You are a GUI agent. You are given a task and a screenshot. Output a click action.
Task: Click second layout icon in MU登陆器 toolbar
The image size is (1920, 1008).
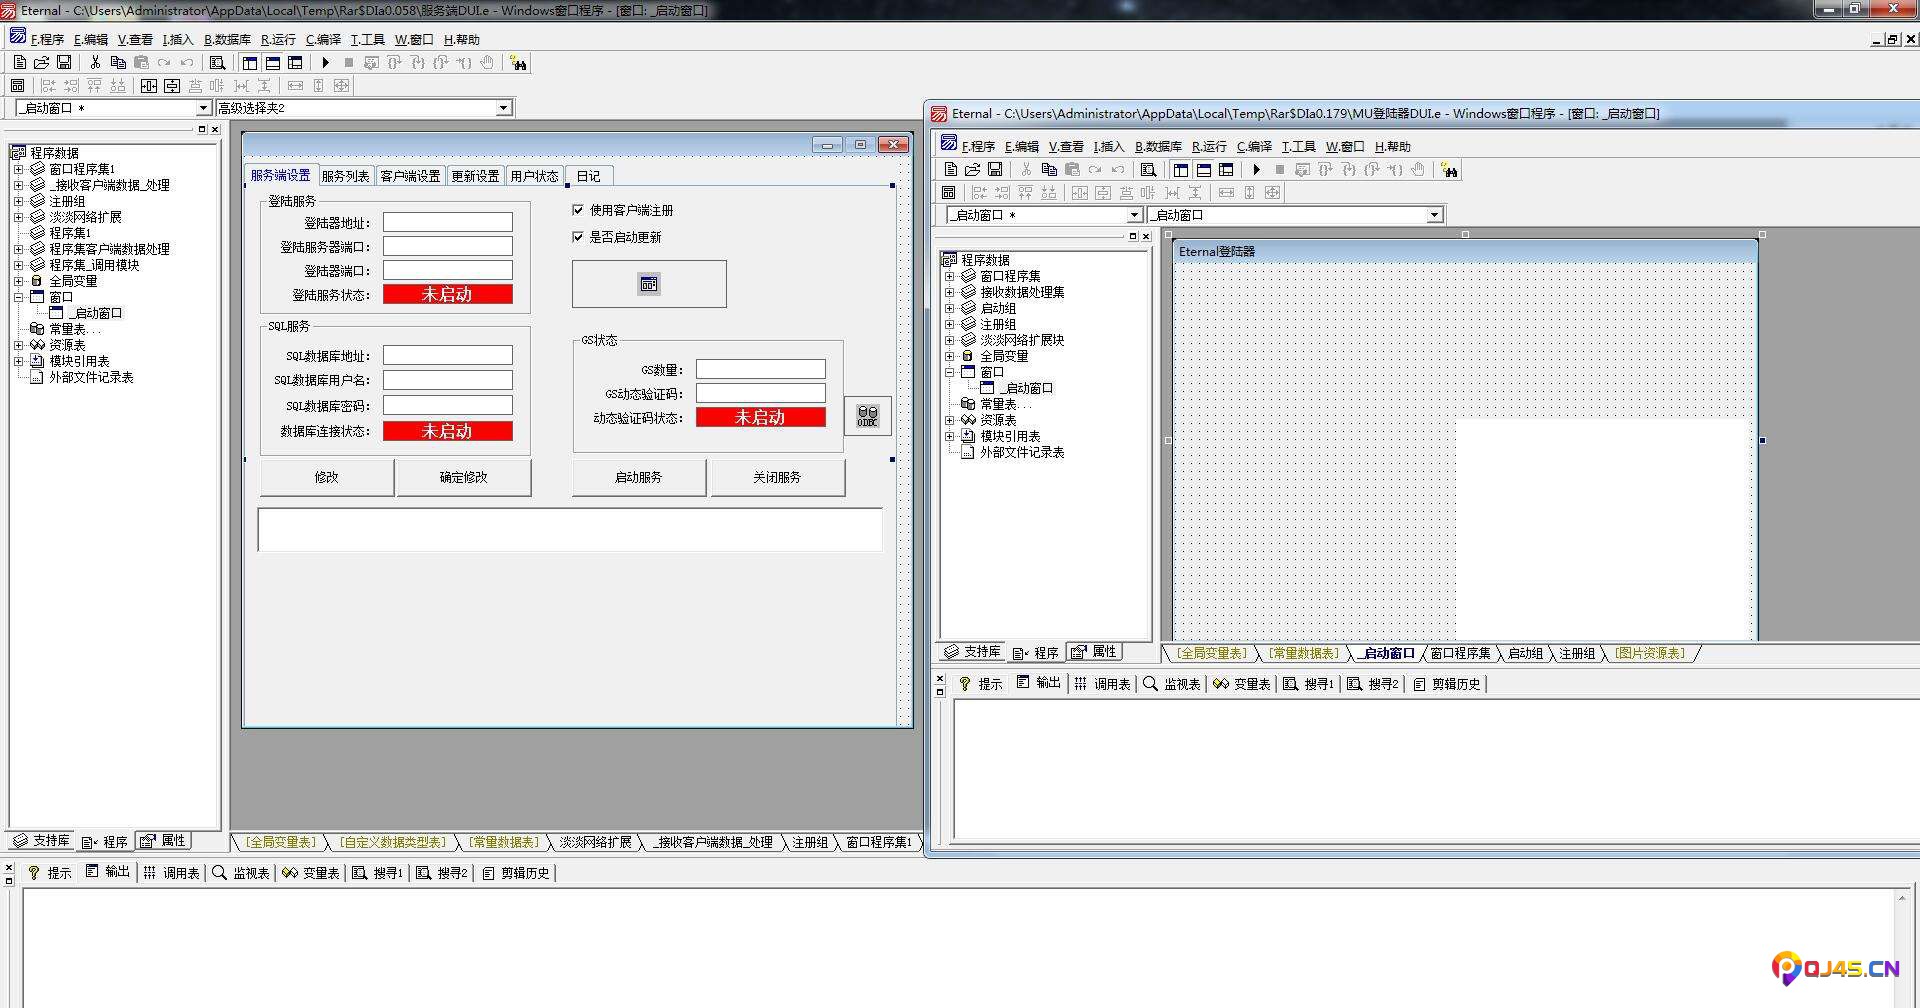[1204, 169]
